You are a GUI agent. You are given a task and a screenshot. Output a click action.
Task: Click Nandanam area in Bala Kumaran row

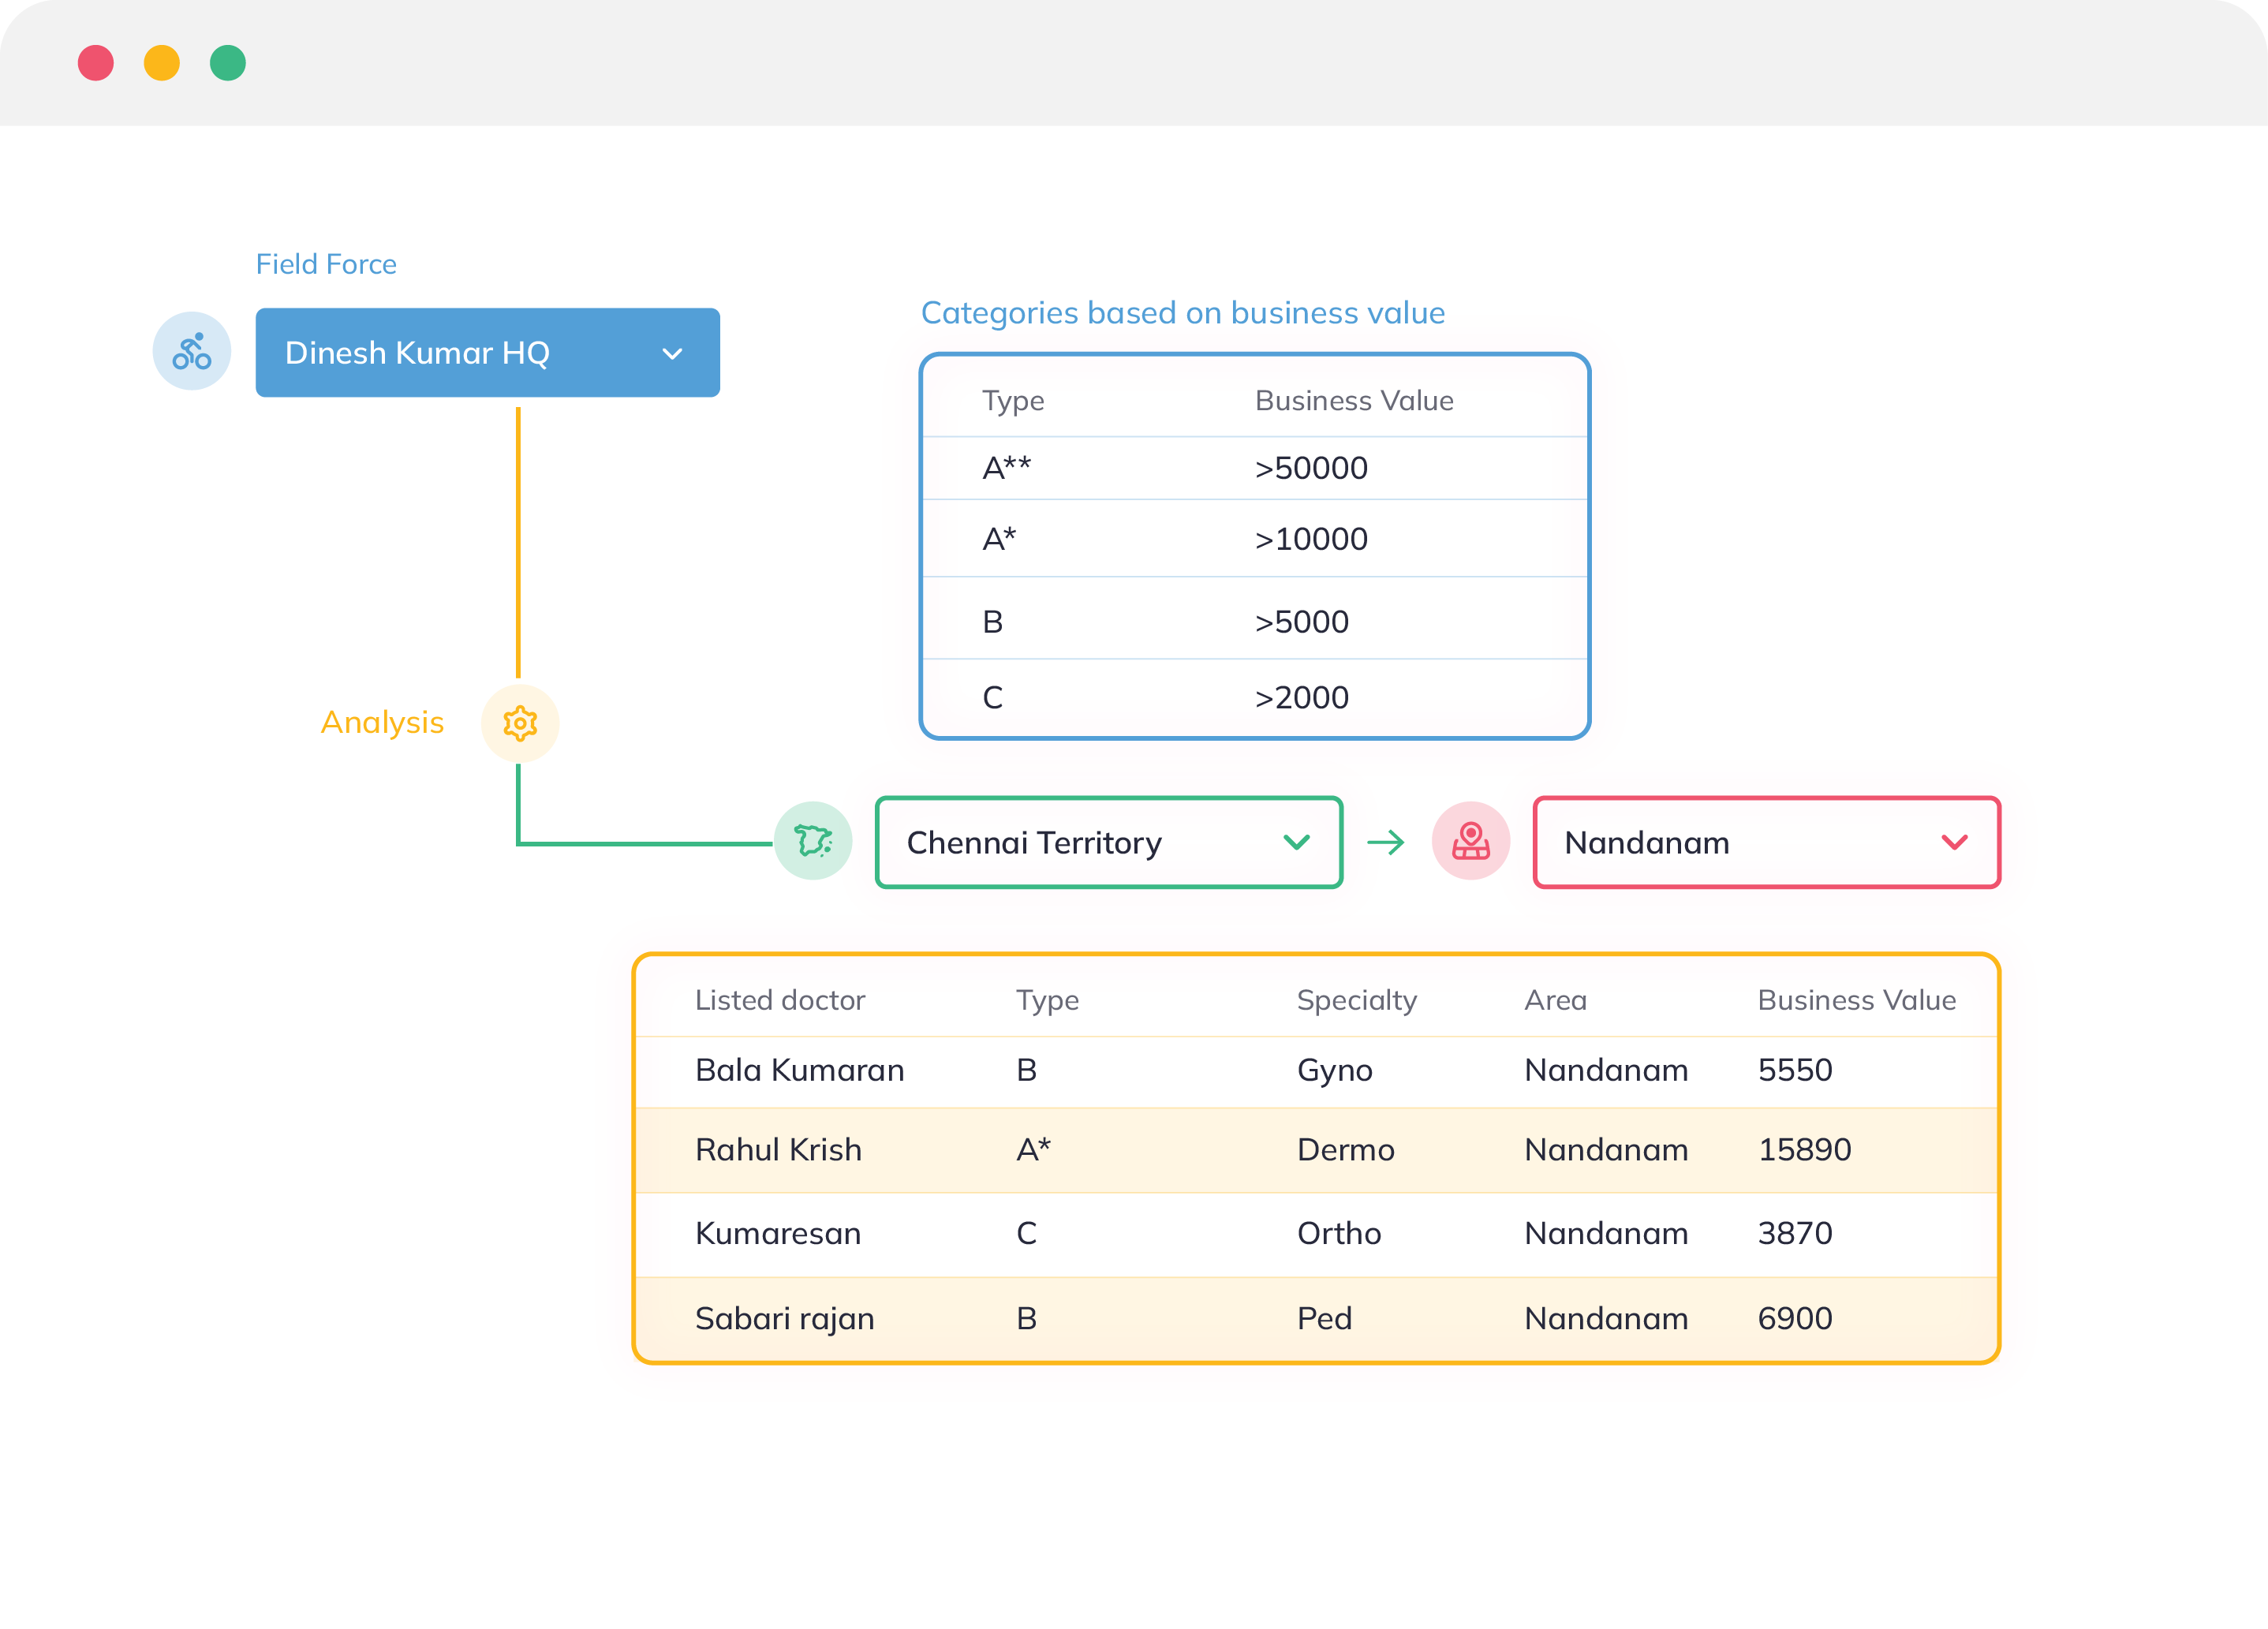pyautogui.click(x=1606, y=1070)
